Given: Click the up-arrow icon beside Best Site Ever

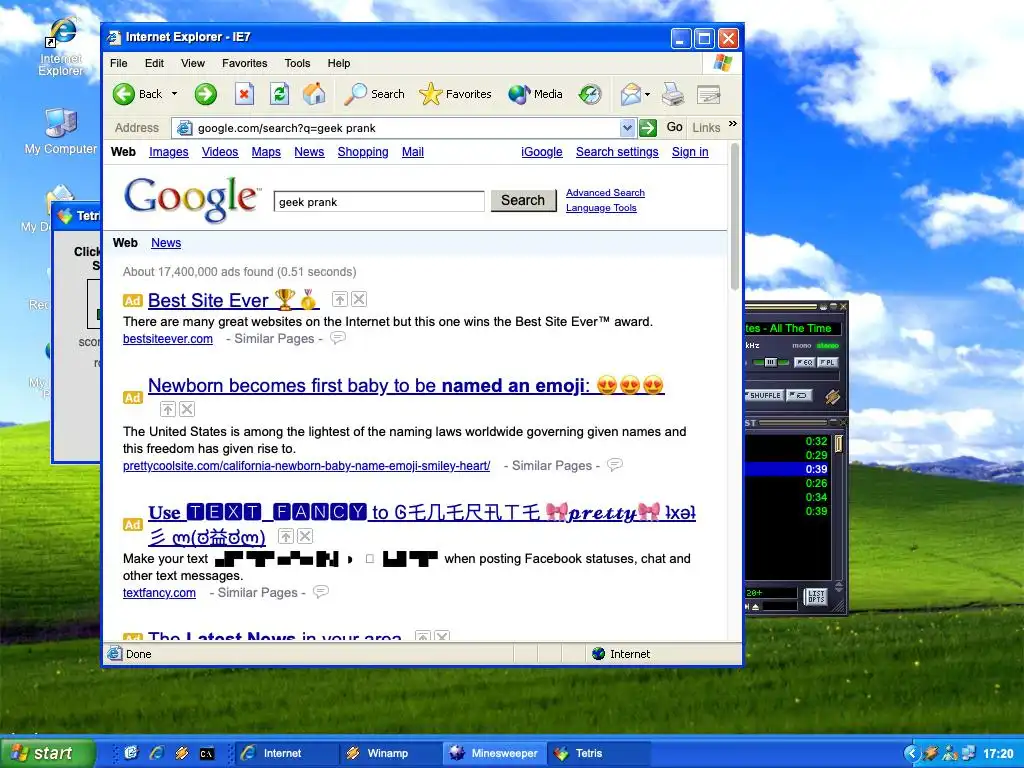Looking at the screenshot, I should pyautogui.click(x=340, y=299).
